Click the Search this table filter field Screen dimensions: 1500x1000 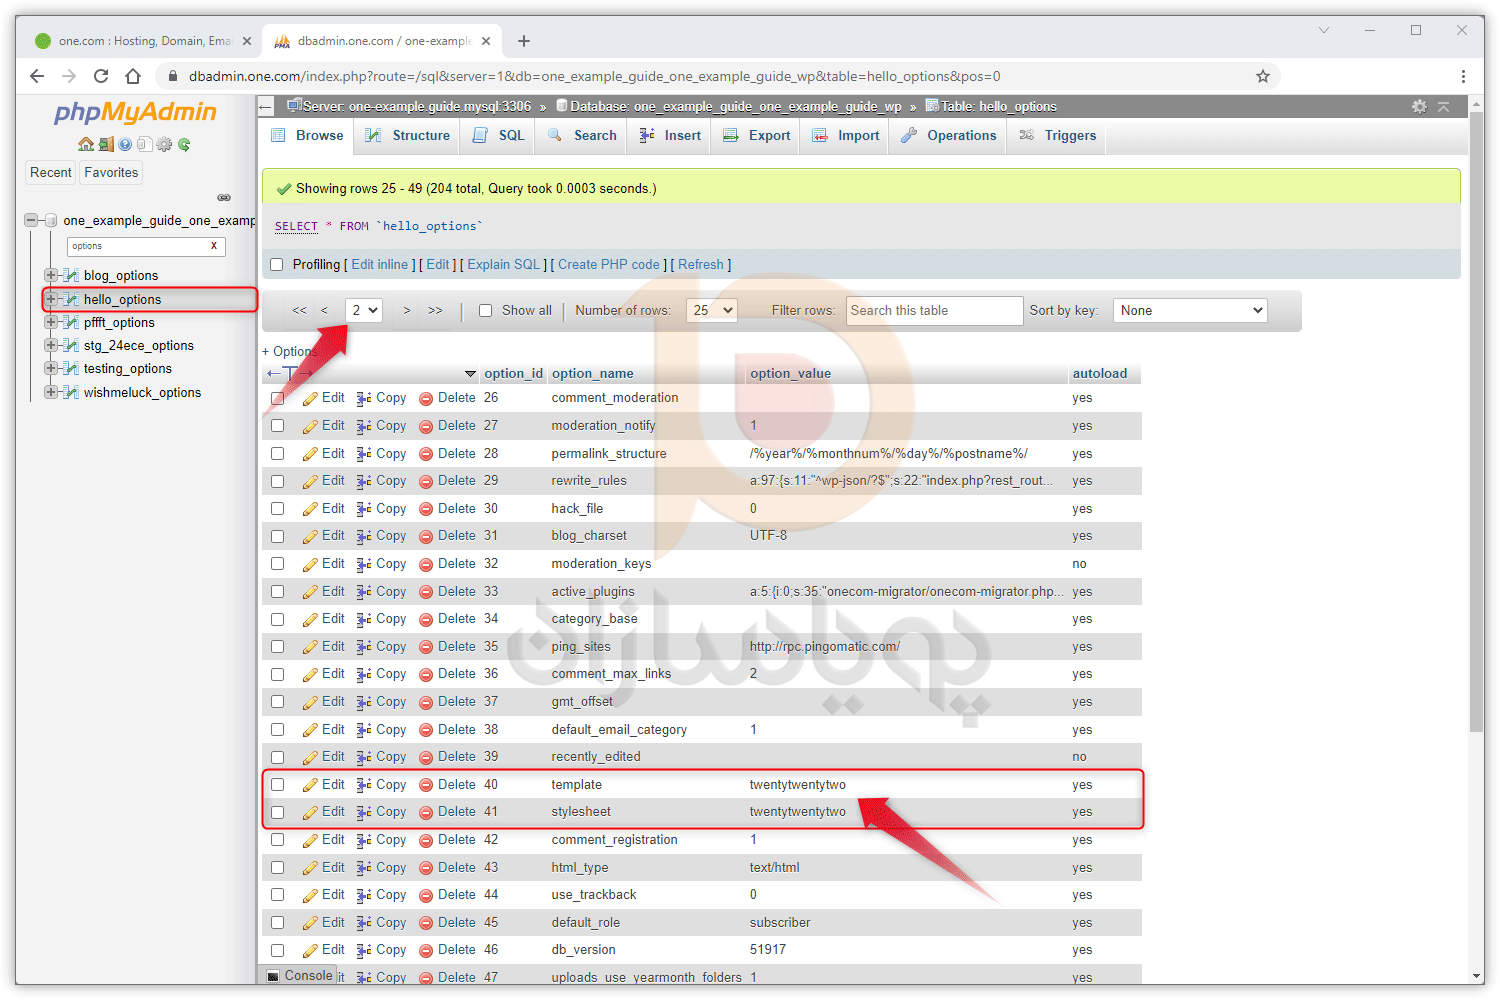click(934, 311)
